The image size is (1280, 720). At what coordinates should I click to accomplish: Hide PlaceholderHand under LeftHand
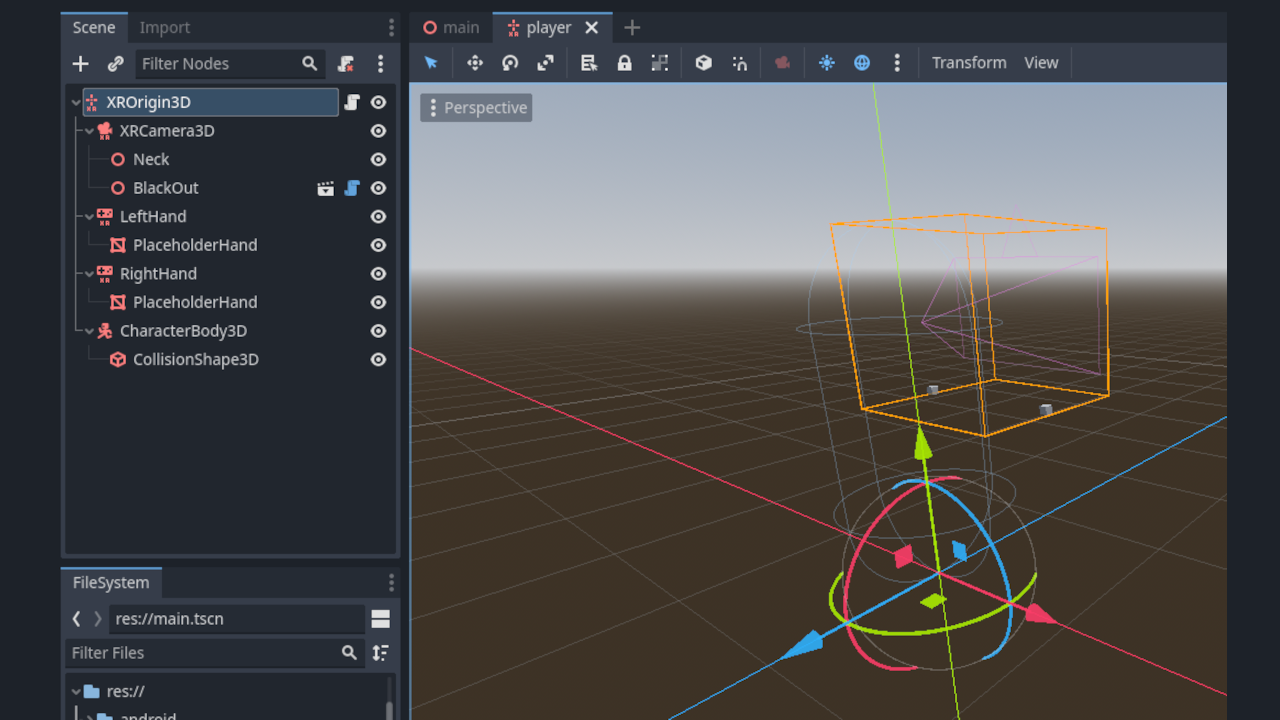point(378,245)
